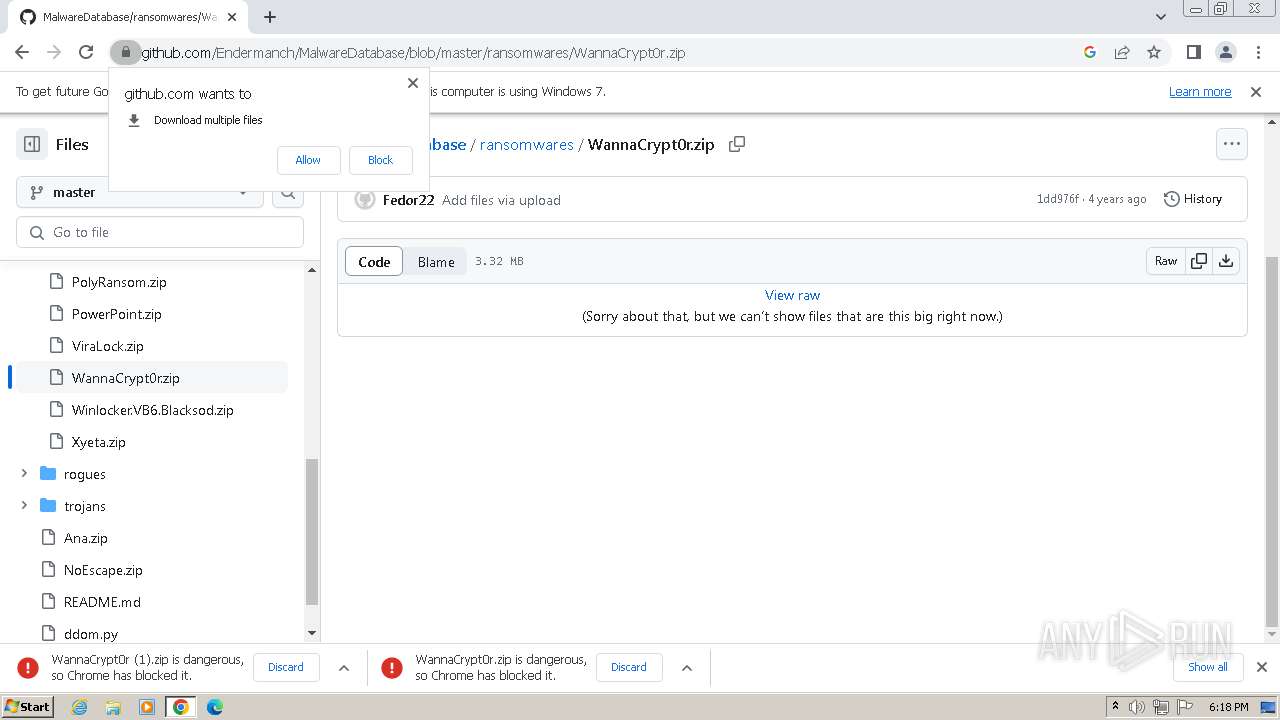Open PowerPoint.zip in file tree
Viewport: 1280px width, 720px height.
pos(116,314)
